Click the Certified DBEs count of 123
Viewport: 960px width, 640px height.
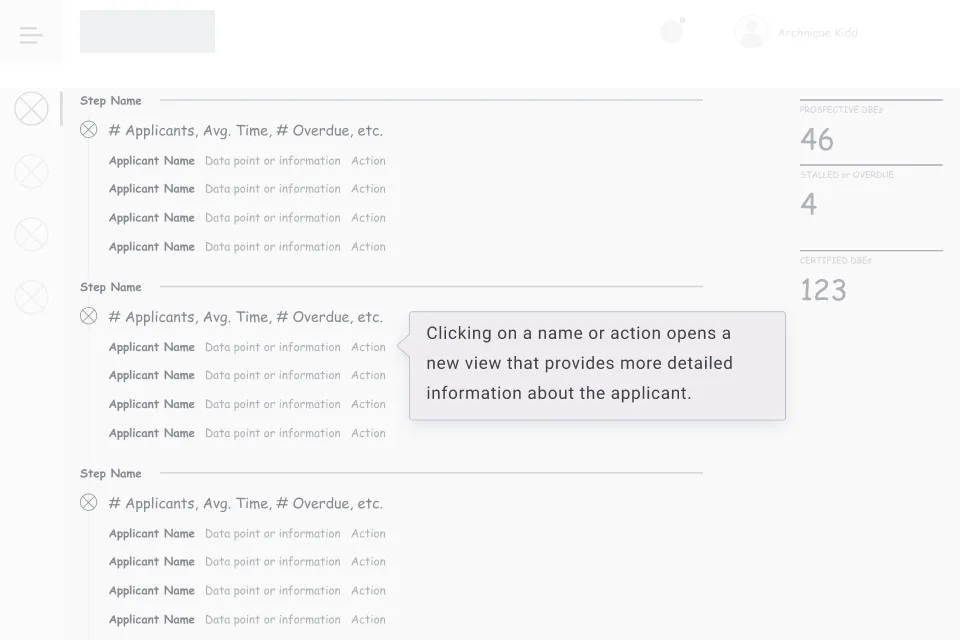point(823,289)
